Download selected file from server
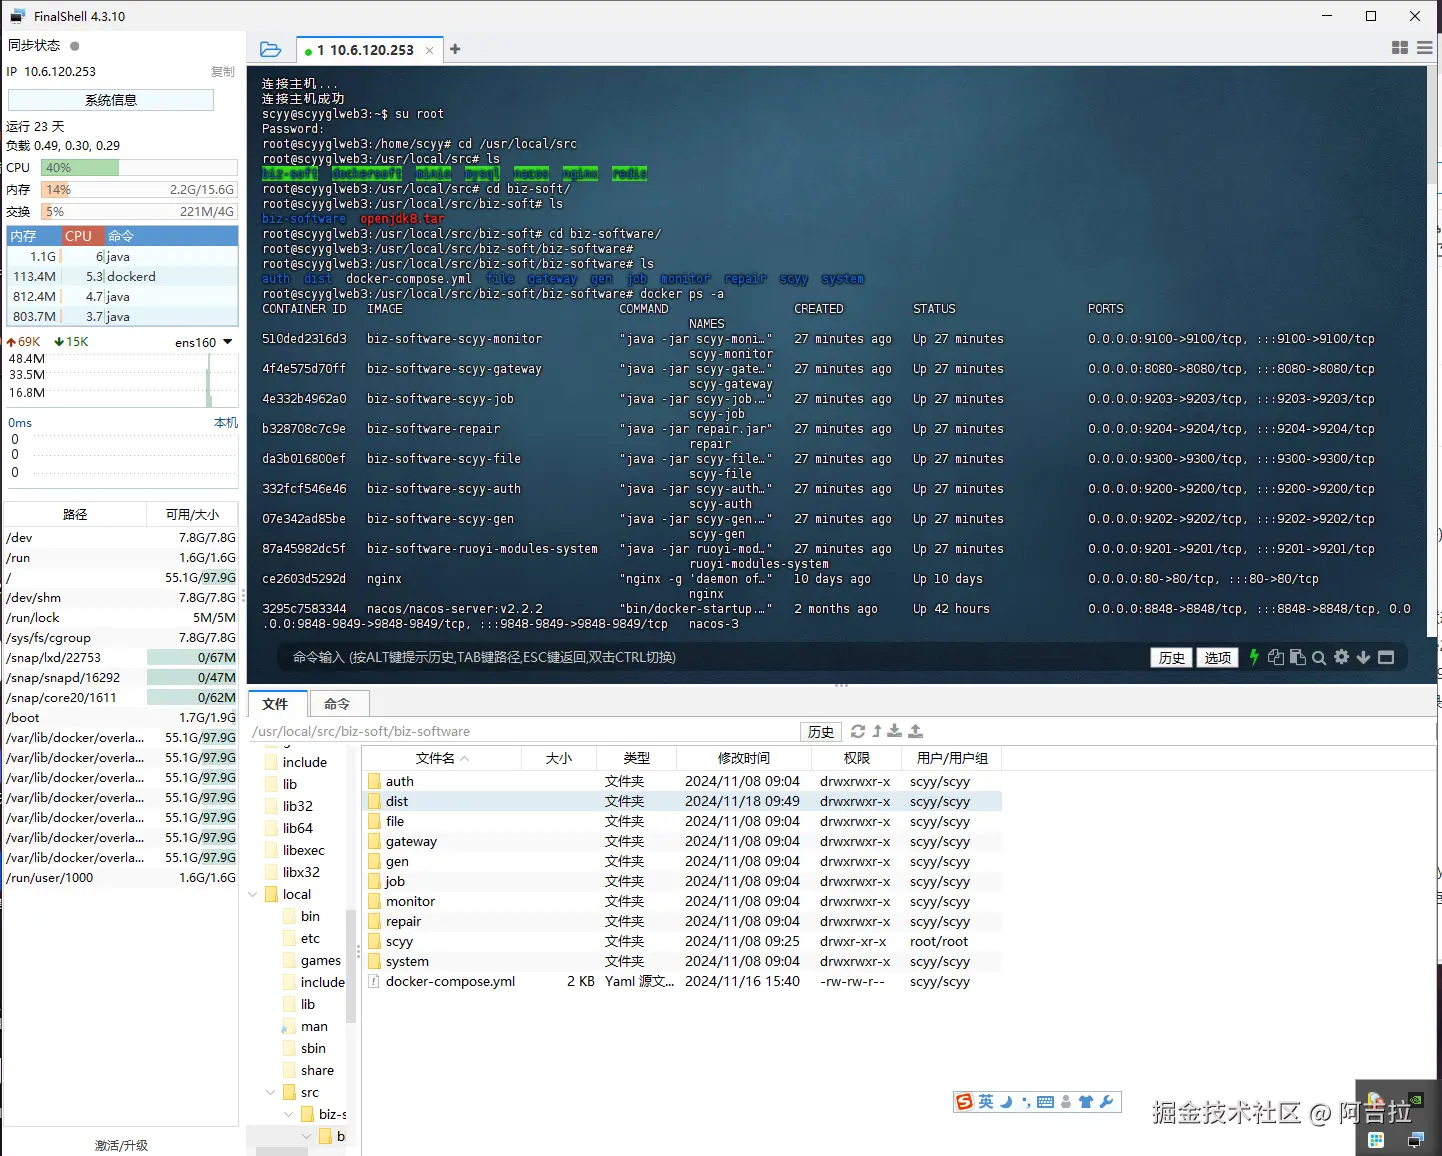Viewport: 1442px width, 1156px height. click(x=895, y=731)
